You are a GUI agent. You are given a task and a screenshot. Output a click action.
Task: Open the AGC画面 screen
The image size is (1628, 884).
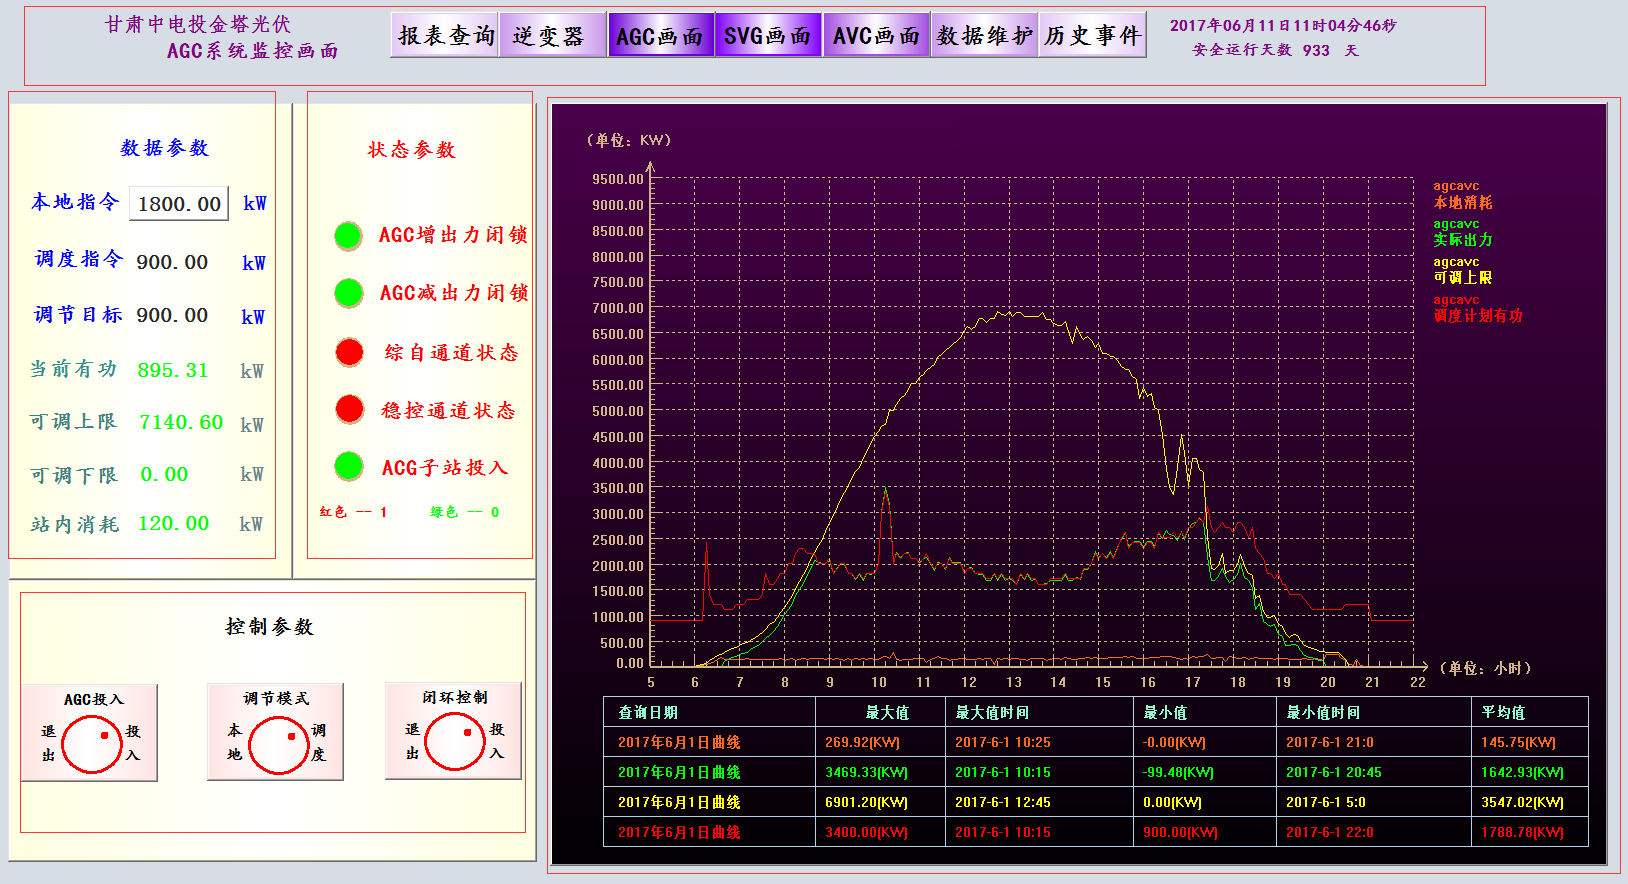pyautogui.click(x=660, y=36)
